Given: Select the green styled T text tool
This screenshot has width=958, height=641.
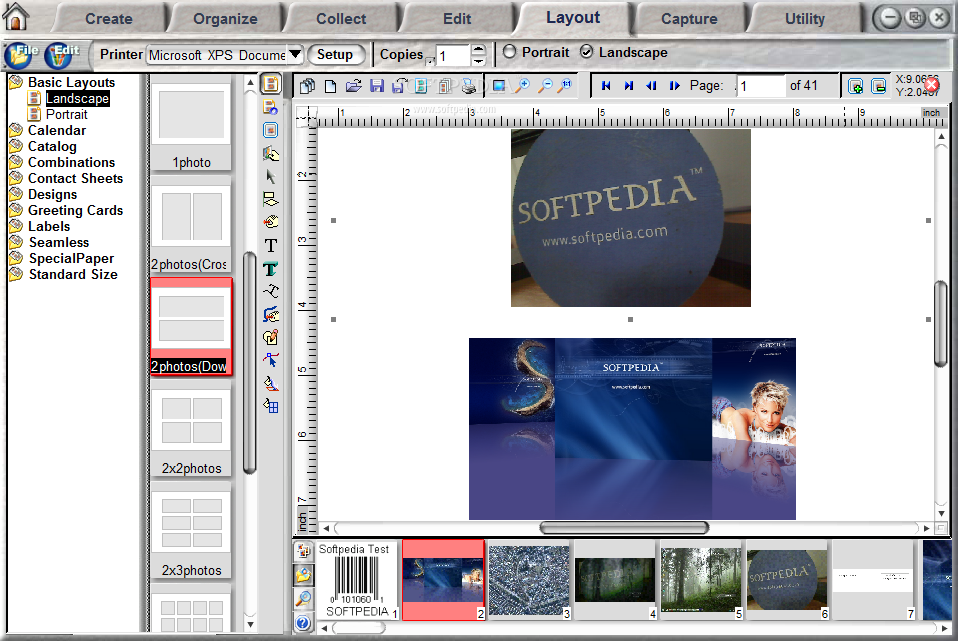Looking at the screenshot, I should (x=271, y=269).
